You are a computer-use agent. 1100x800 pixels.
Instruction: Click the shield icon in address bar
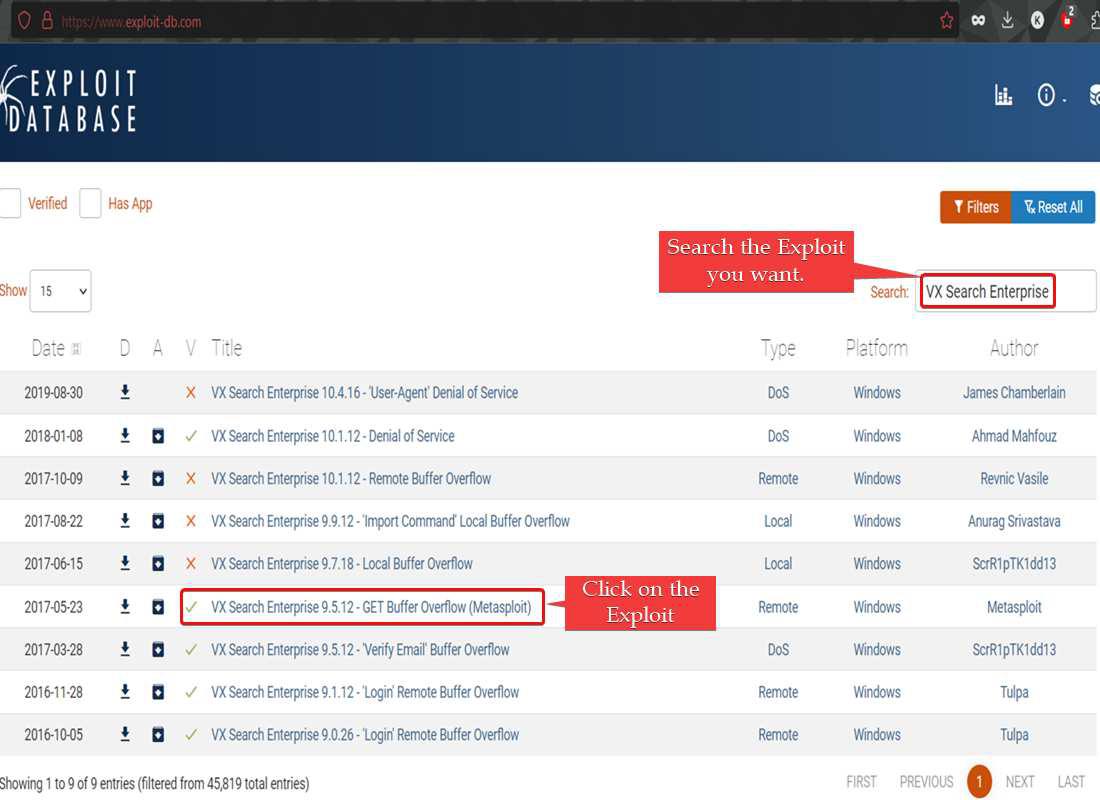(24, 20)
